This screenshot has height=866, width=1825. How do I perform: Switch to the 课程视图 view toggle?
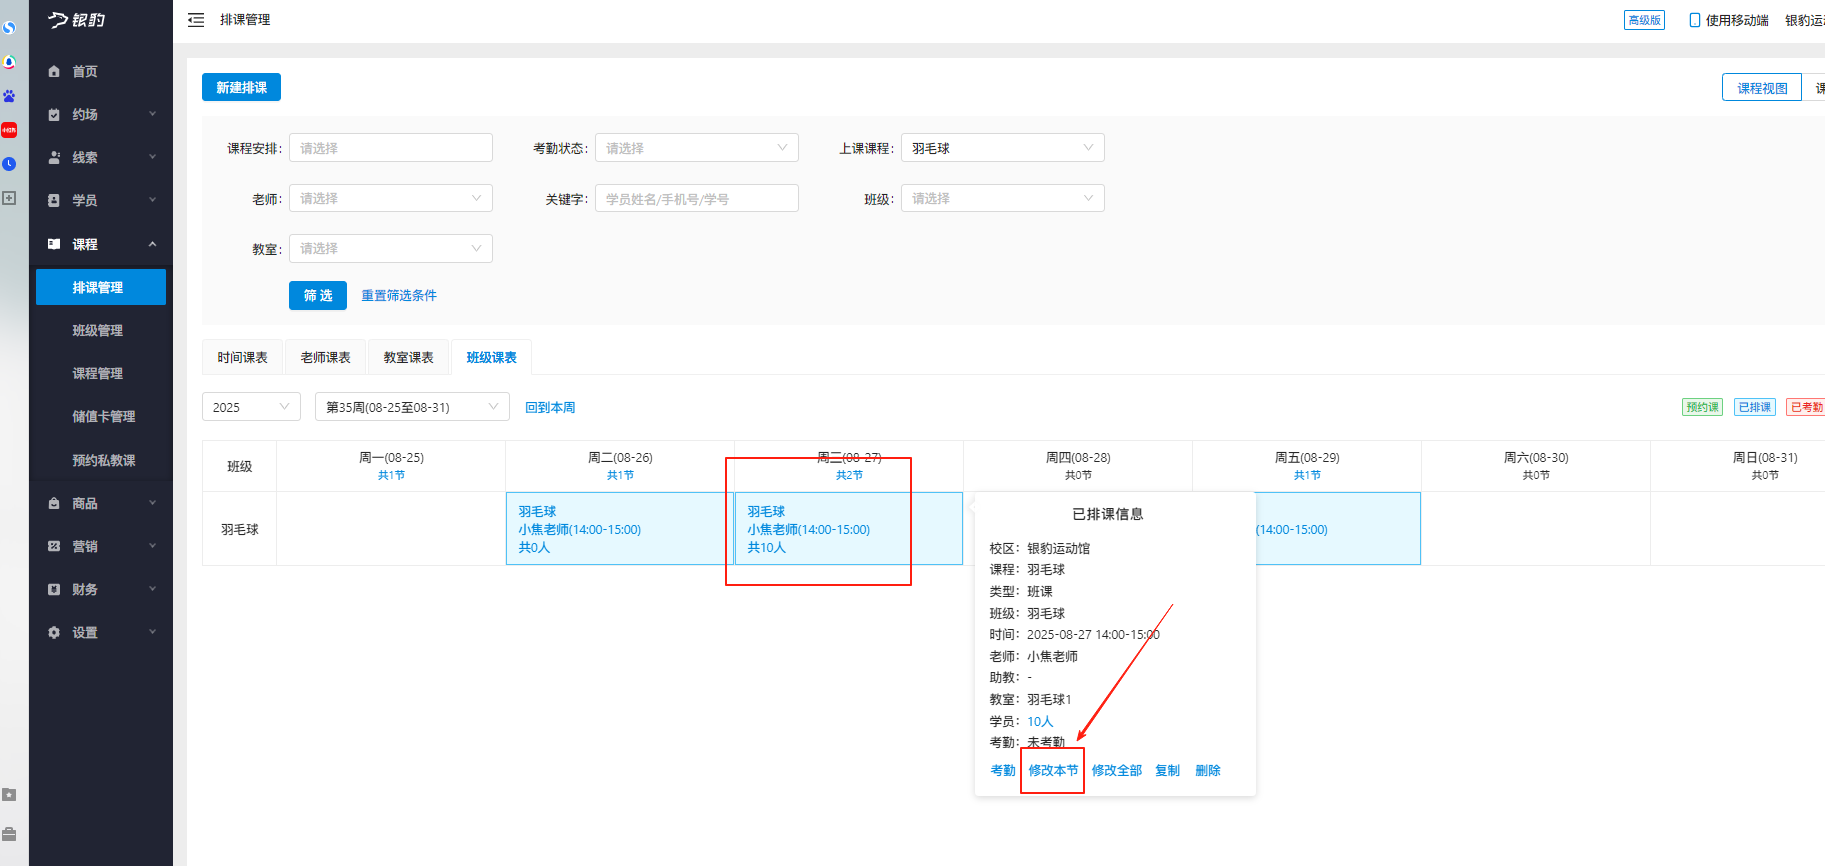1761,88
